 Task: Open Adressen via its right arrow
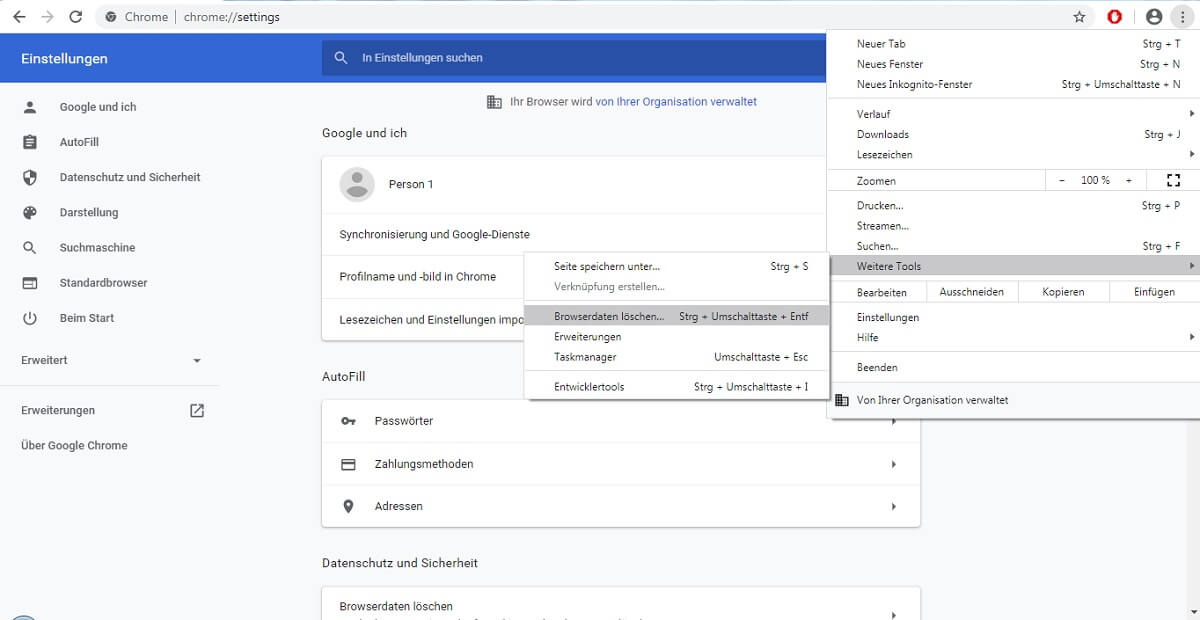point(894,507)
